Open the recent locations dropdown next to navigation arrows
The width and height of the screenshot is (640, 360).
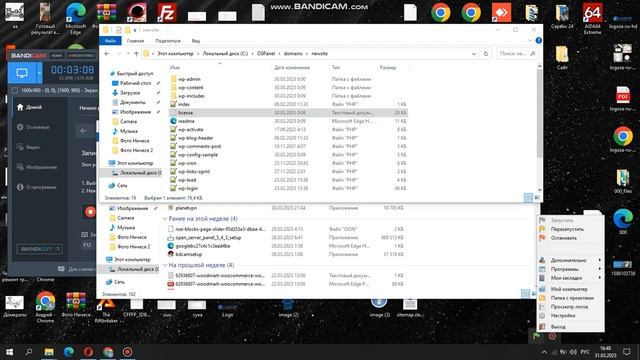[x=128, y=53]
